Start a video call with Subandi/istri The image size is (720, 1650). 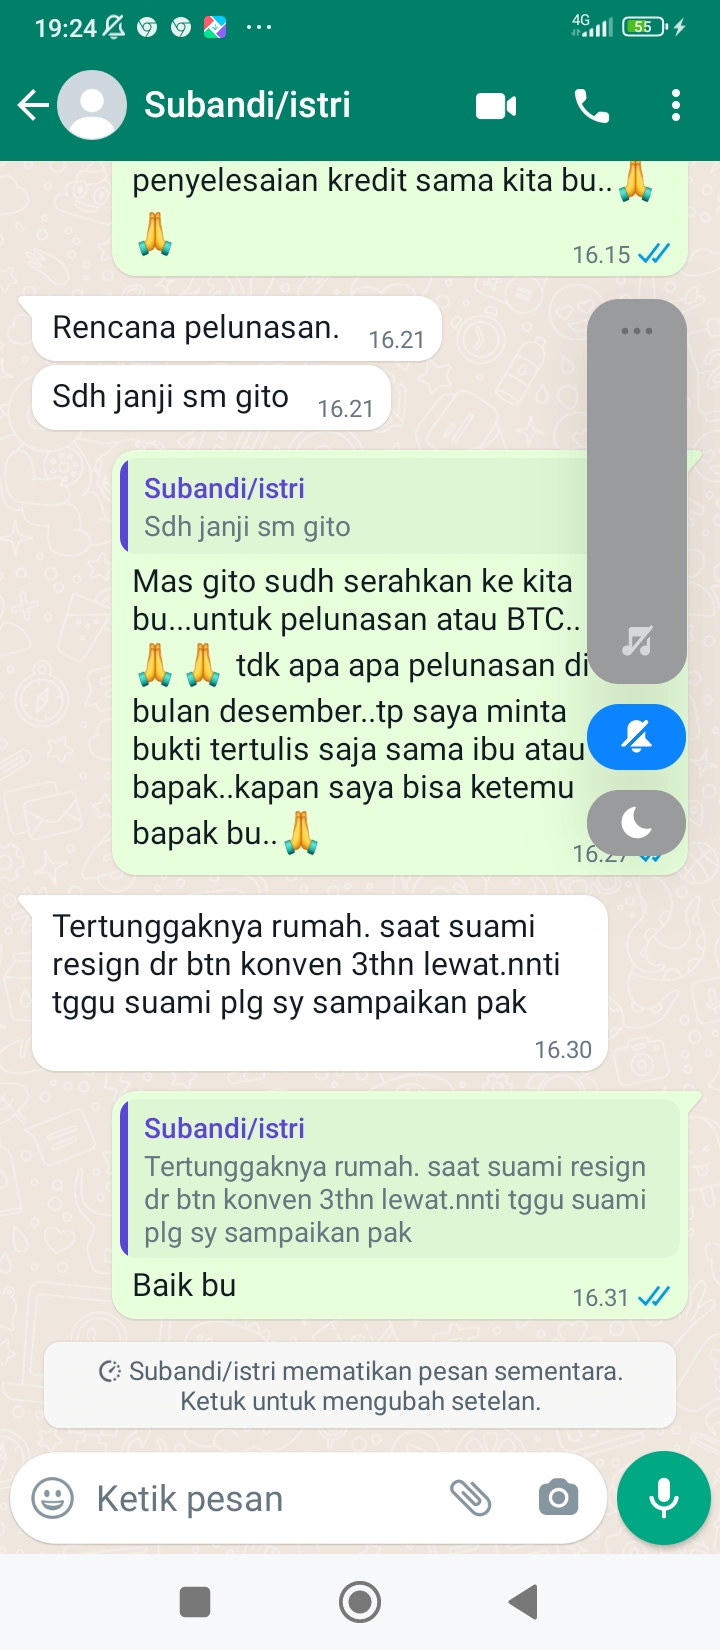point(496,105)
